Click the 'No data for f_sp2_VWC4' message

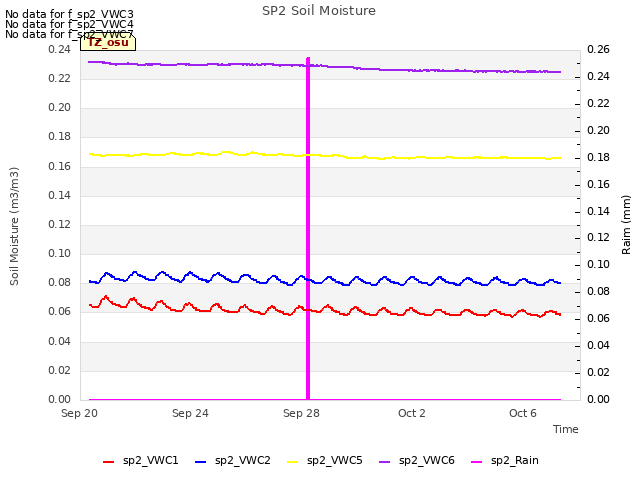point(69,24)
